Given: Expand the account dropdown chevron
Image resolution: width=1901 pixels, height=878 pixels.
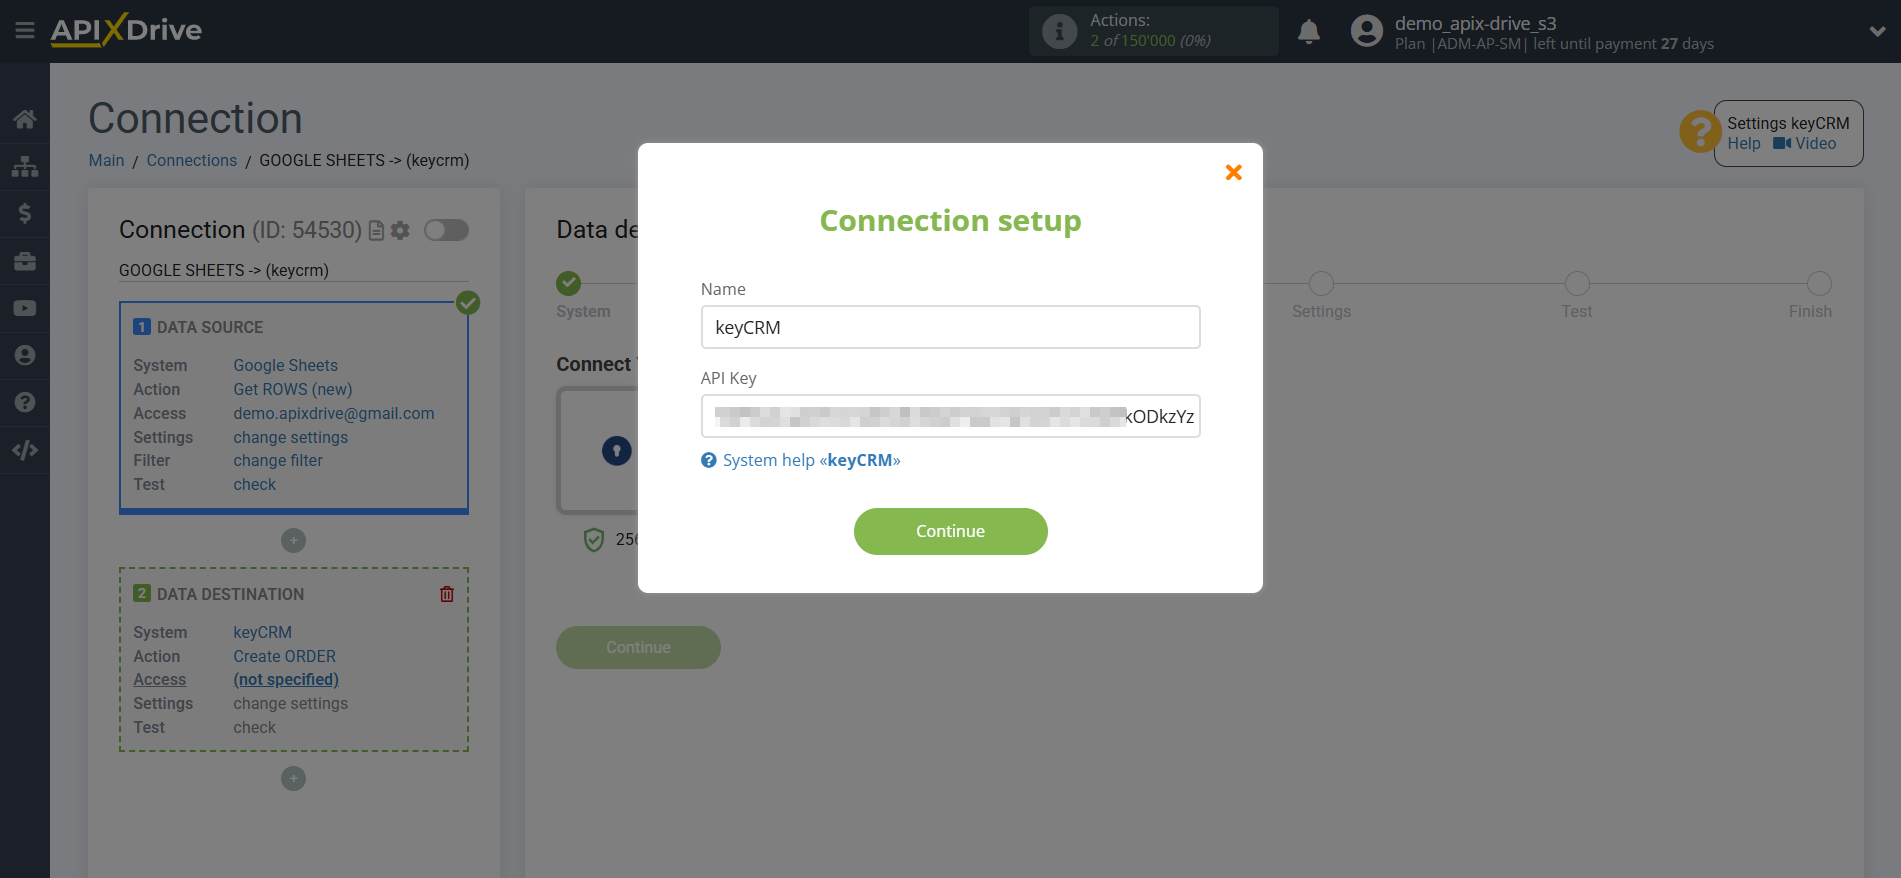Looking at the screenshot, I should coord(1877,32).
